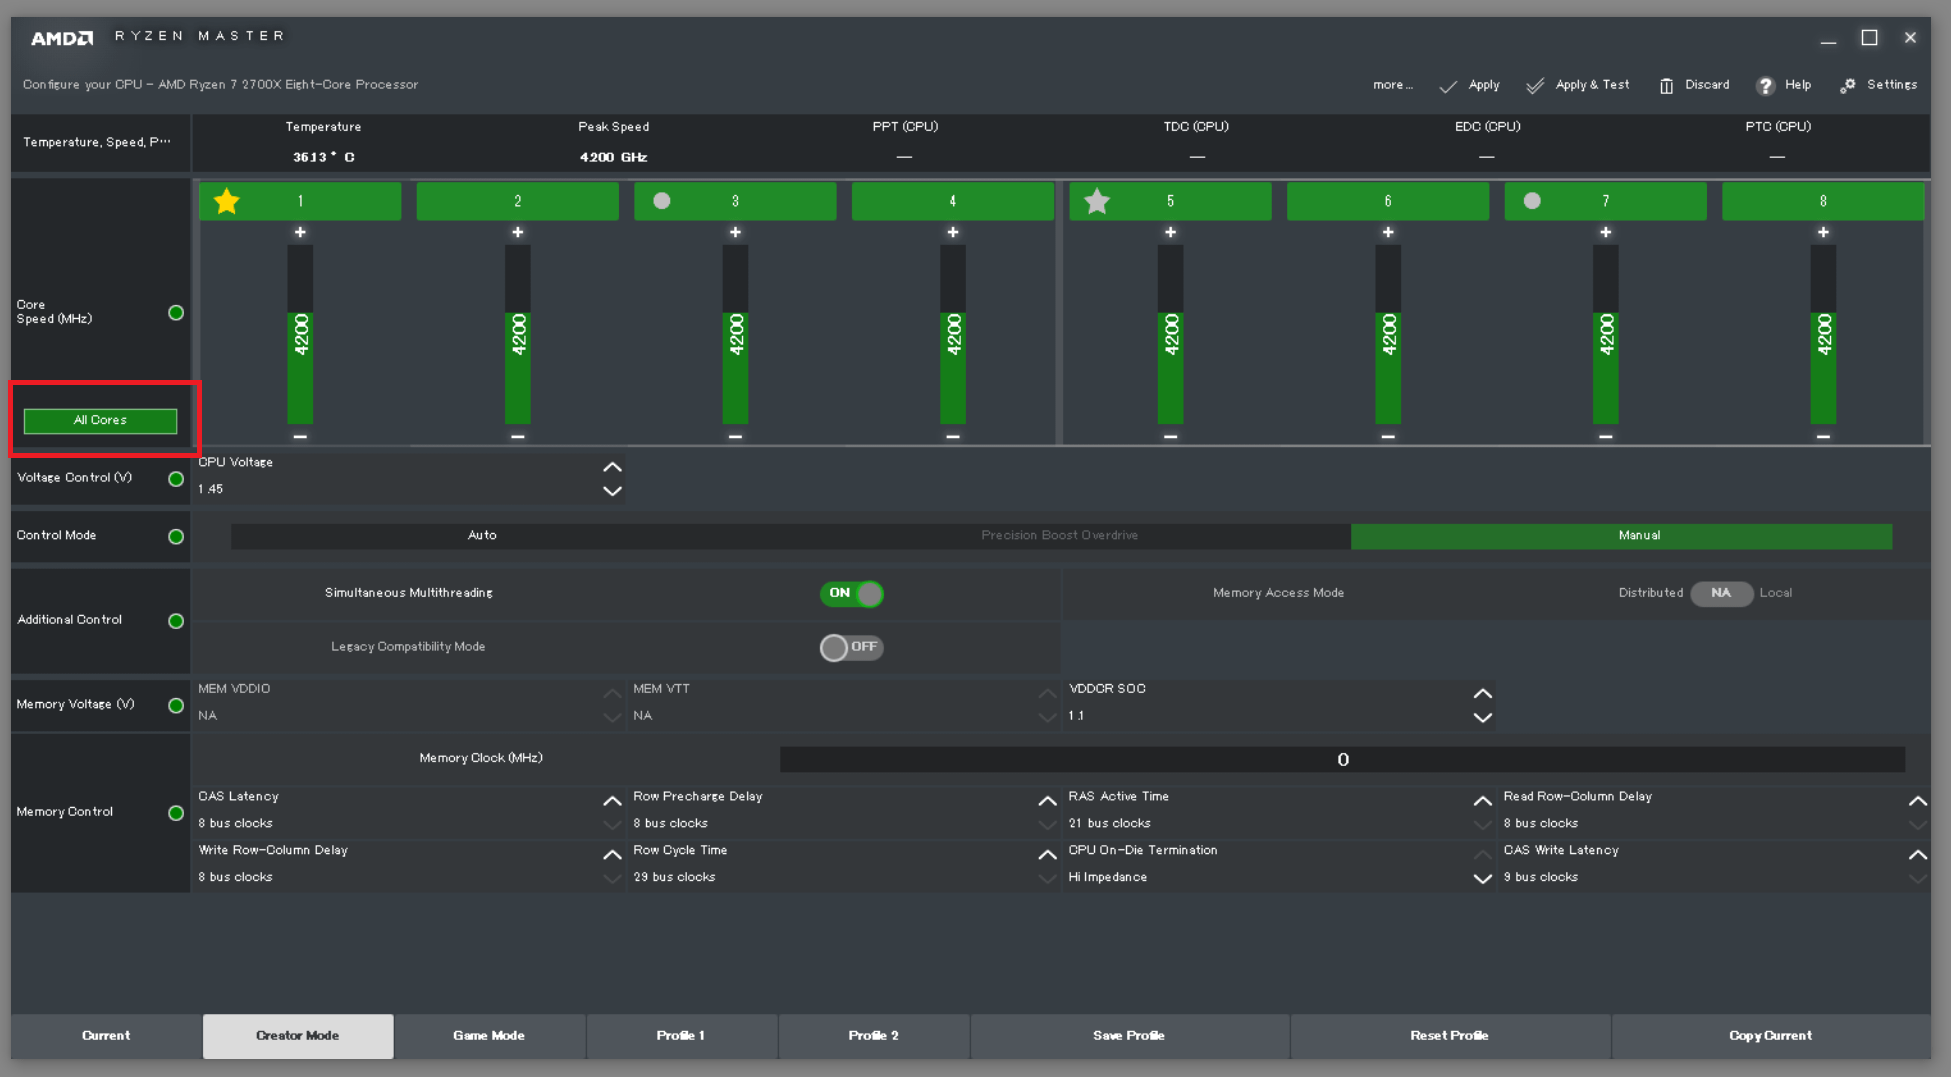Increase core 2 speed with plus
This screenshot has width=1951, height=1077.
(518, 232)
